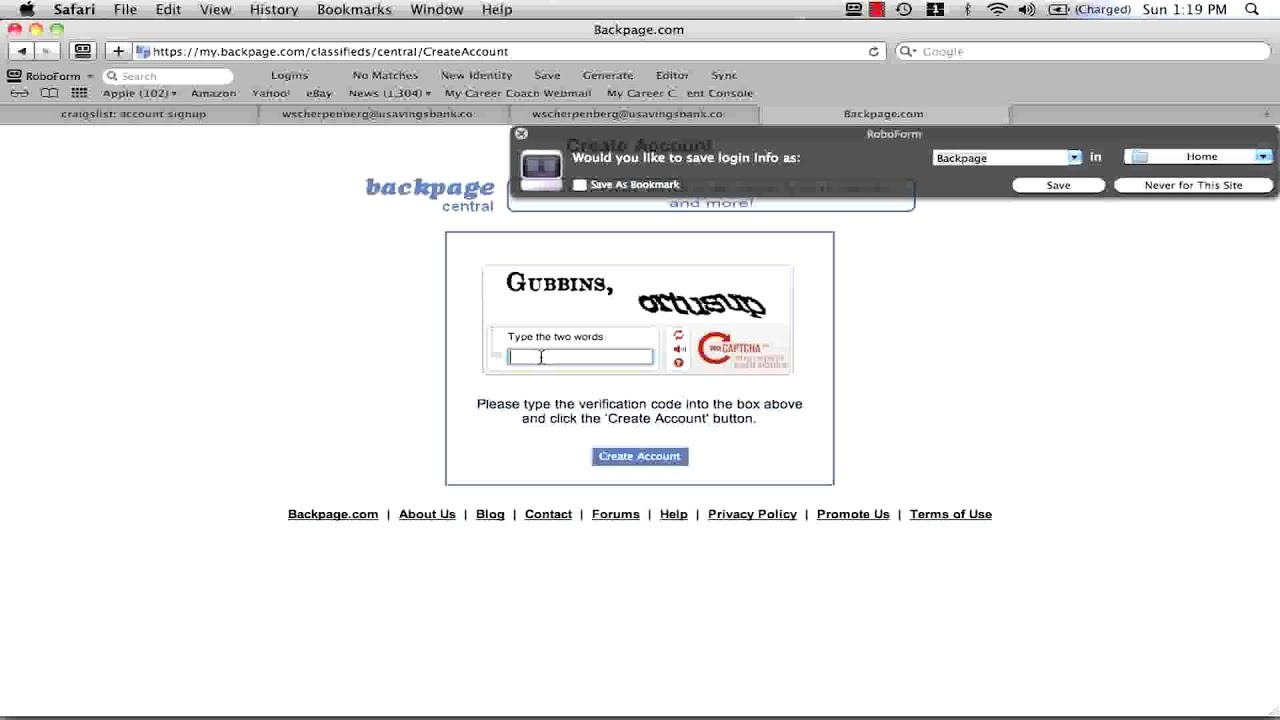The height and width of the screenshot is (720, 1280).
Task: Open the Edit menu
Action: click(x=168, y=9)
